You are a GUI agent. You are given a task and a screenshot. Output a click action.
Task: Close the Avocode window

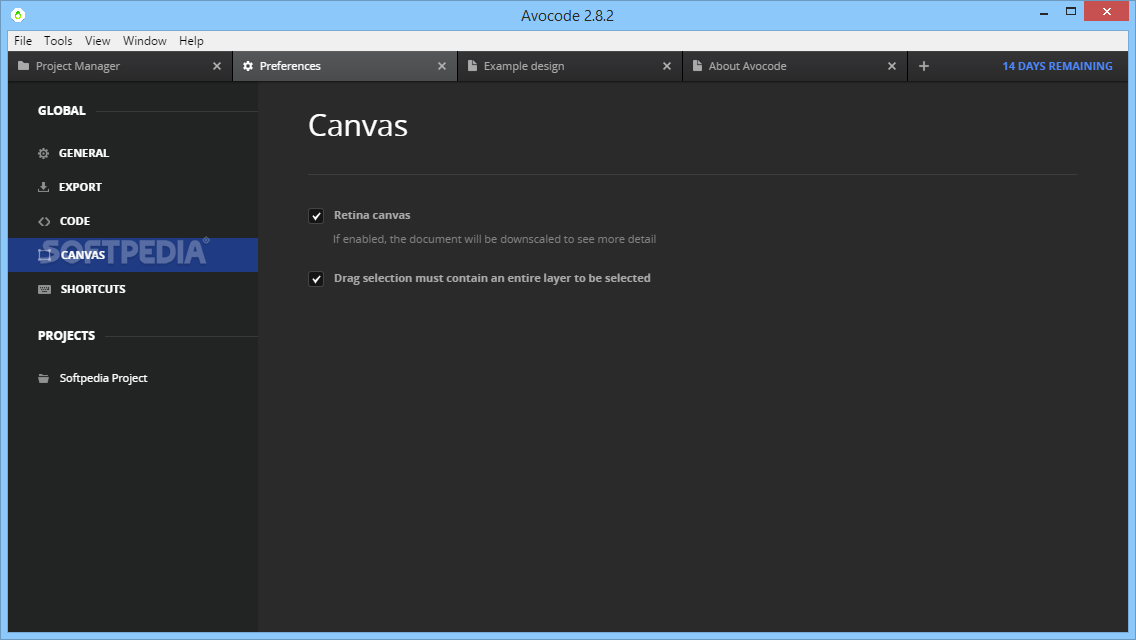pos(1106,12)
